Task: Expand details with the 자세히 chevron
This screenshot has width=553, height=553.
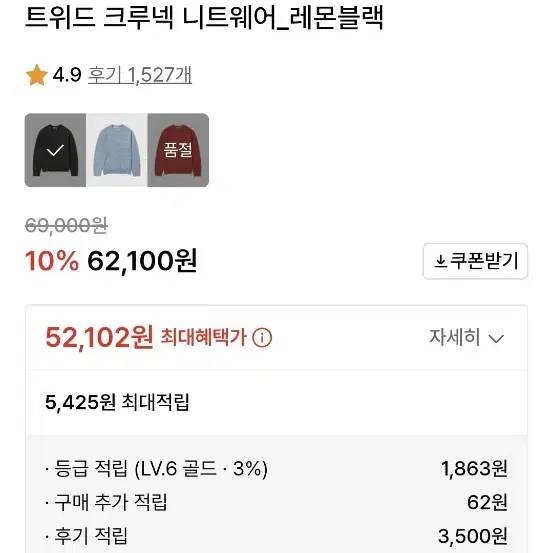Action: [496, 339]
